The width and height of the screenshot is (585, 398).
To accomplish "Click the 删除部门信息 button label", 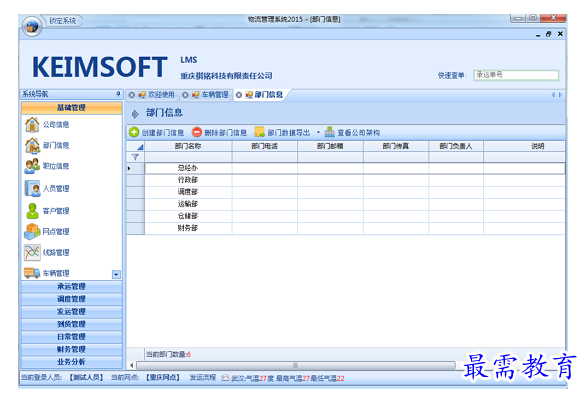I will click(226, 132).
